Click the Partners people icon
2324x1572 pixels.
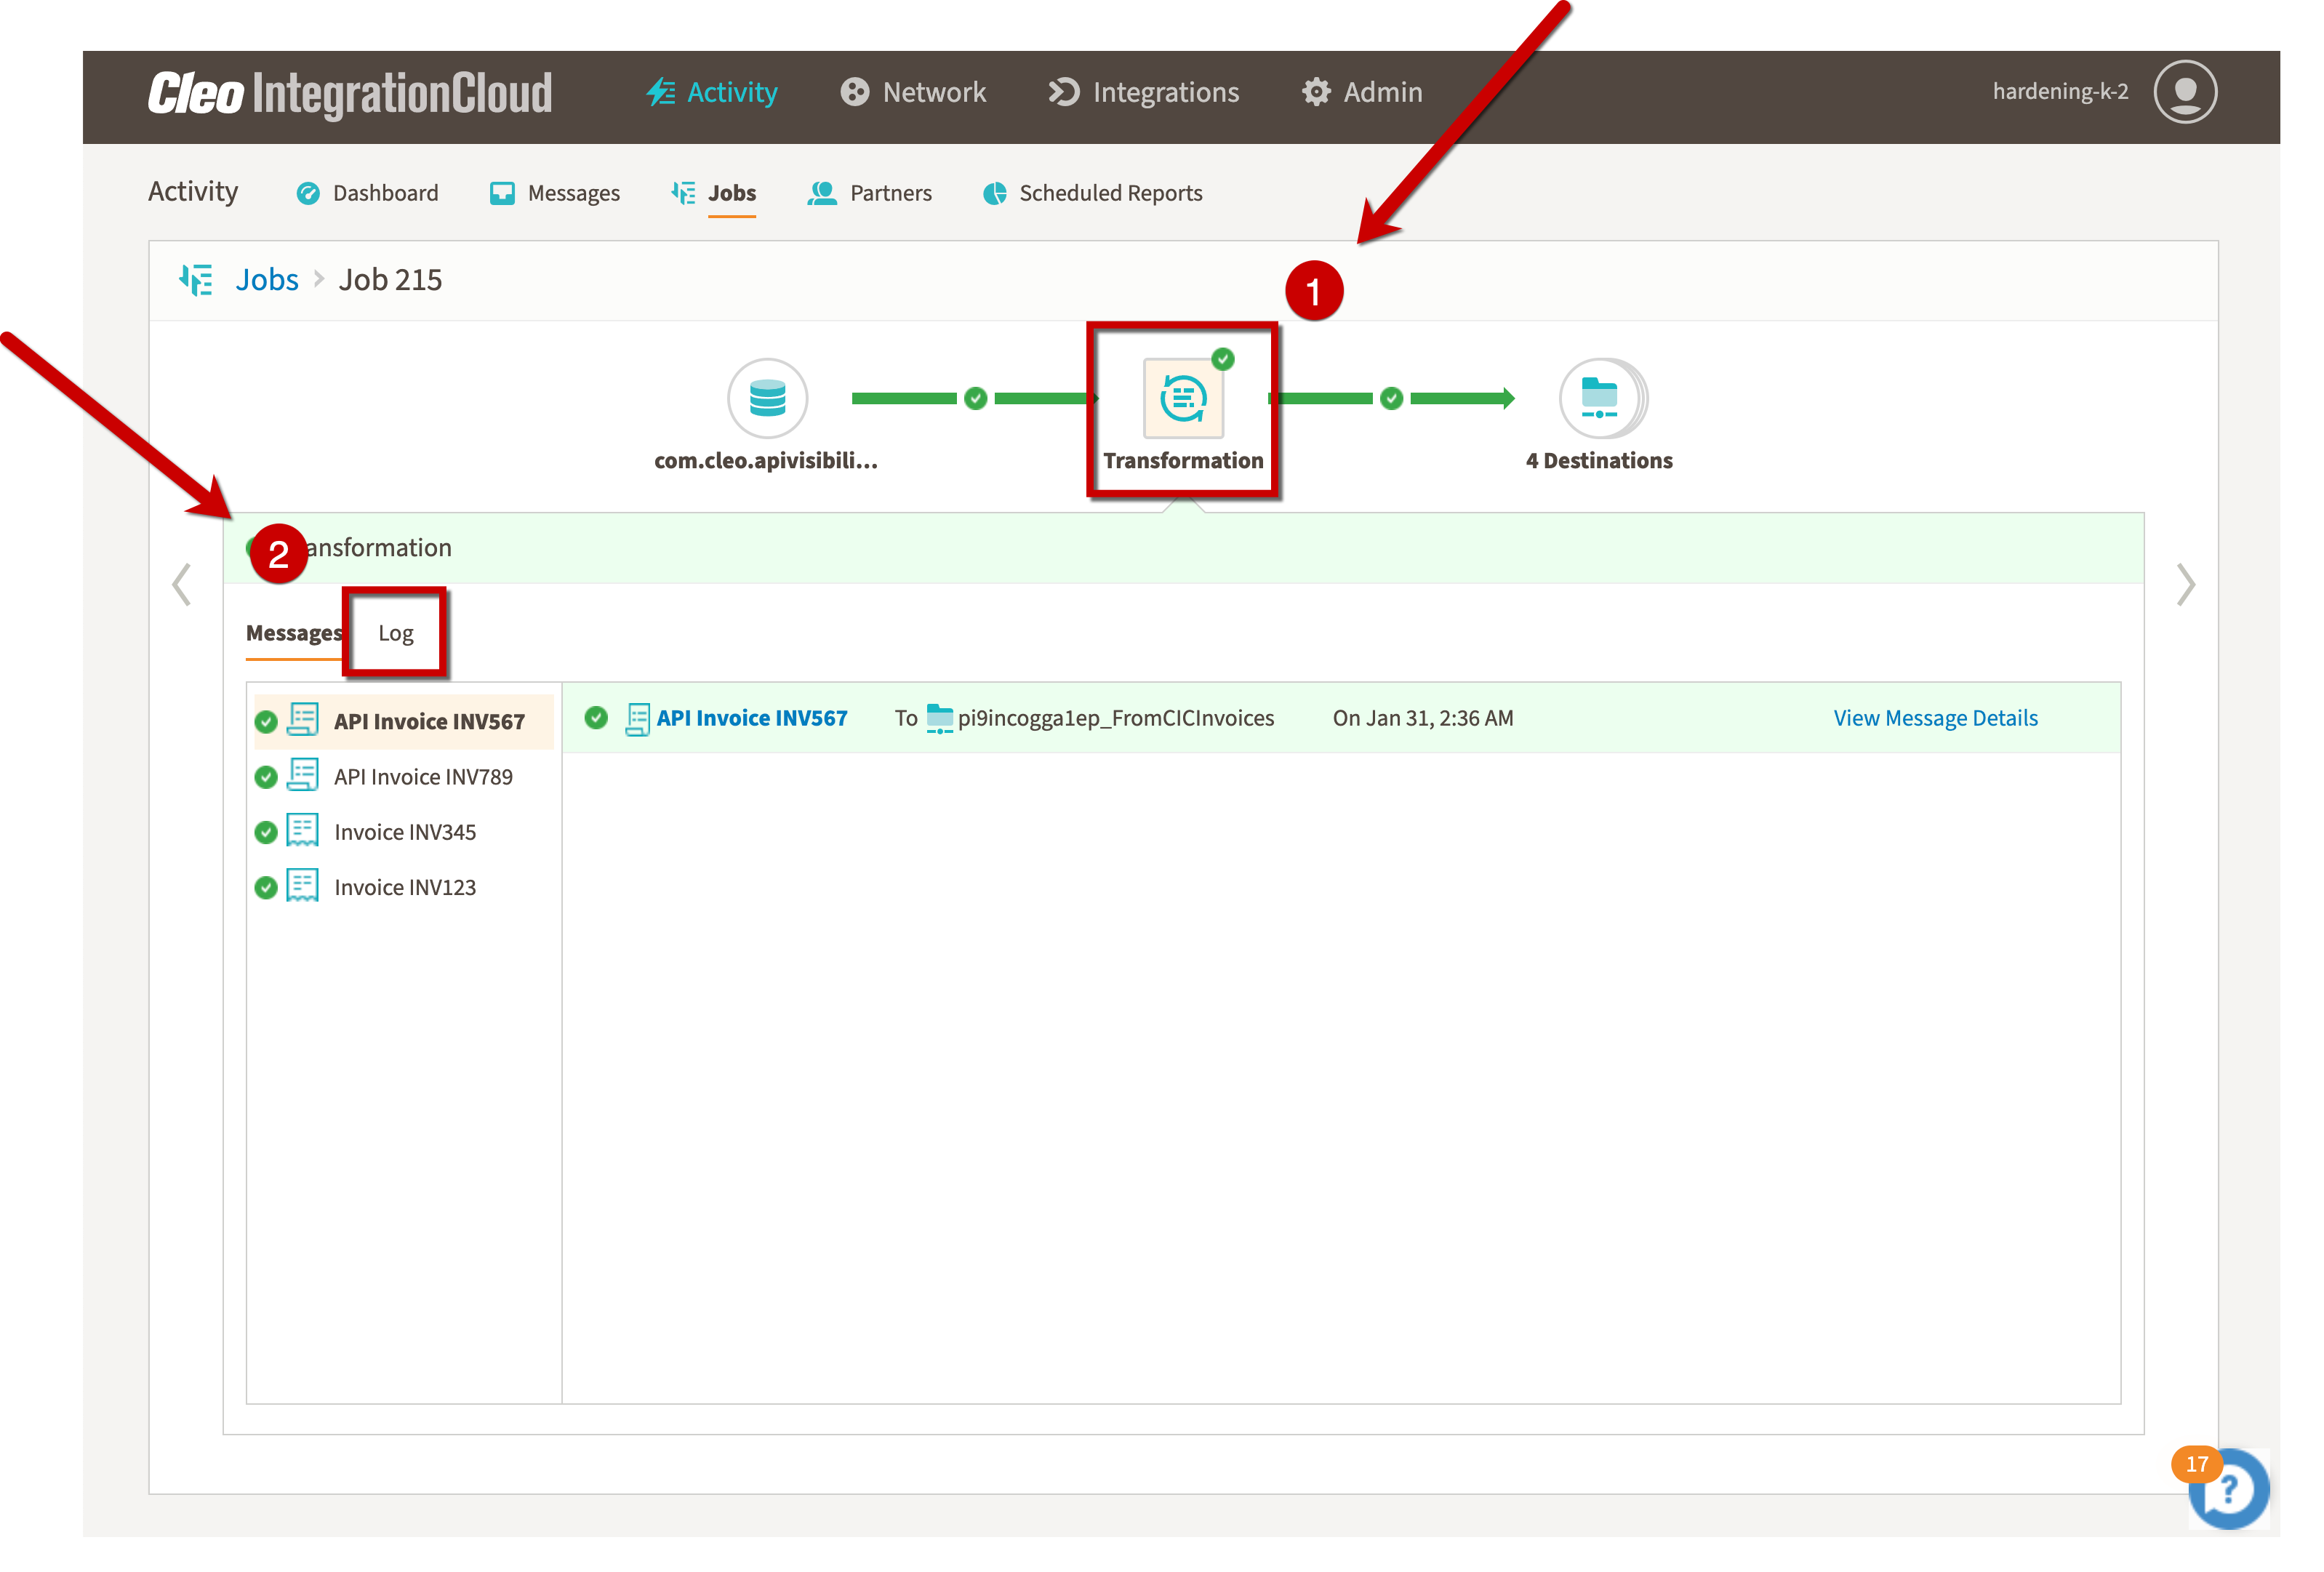click(822, 193)
